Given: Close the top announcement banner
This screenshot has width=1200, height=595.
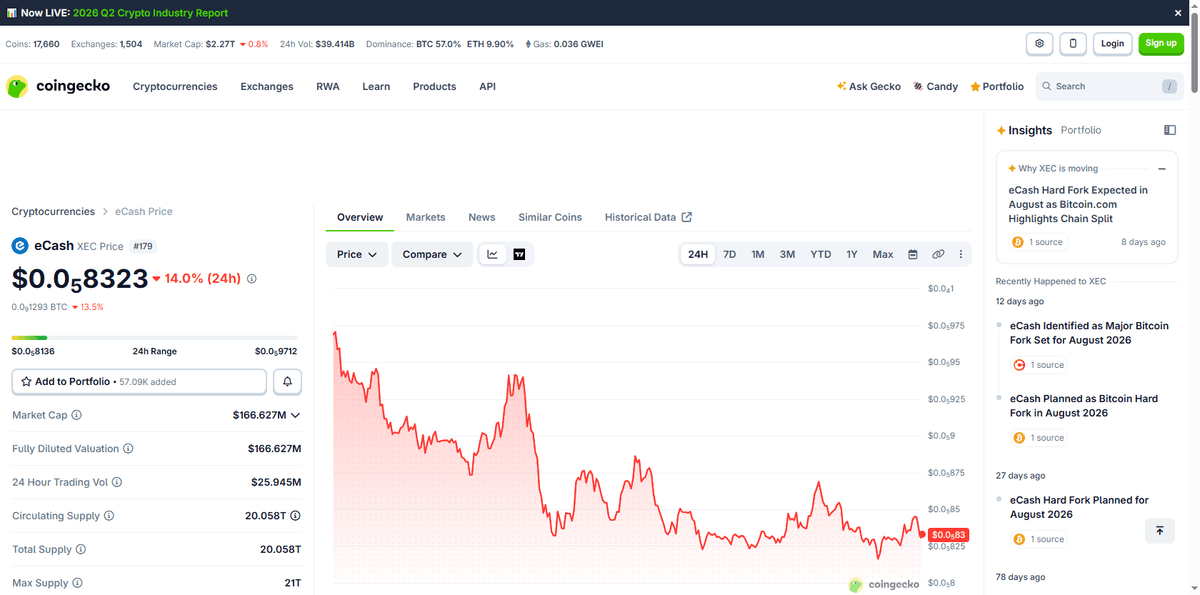Looking at the screenshot, I should (x=1178, y=13).
